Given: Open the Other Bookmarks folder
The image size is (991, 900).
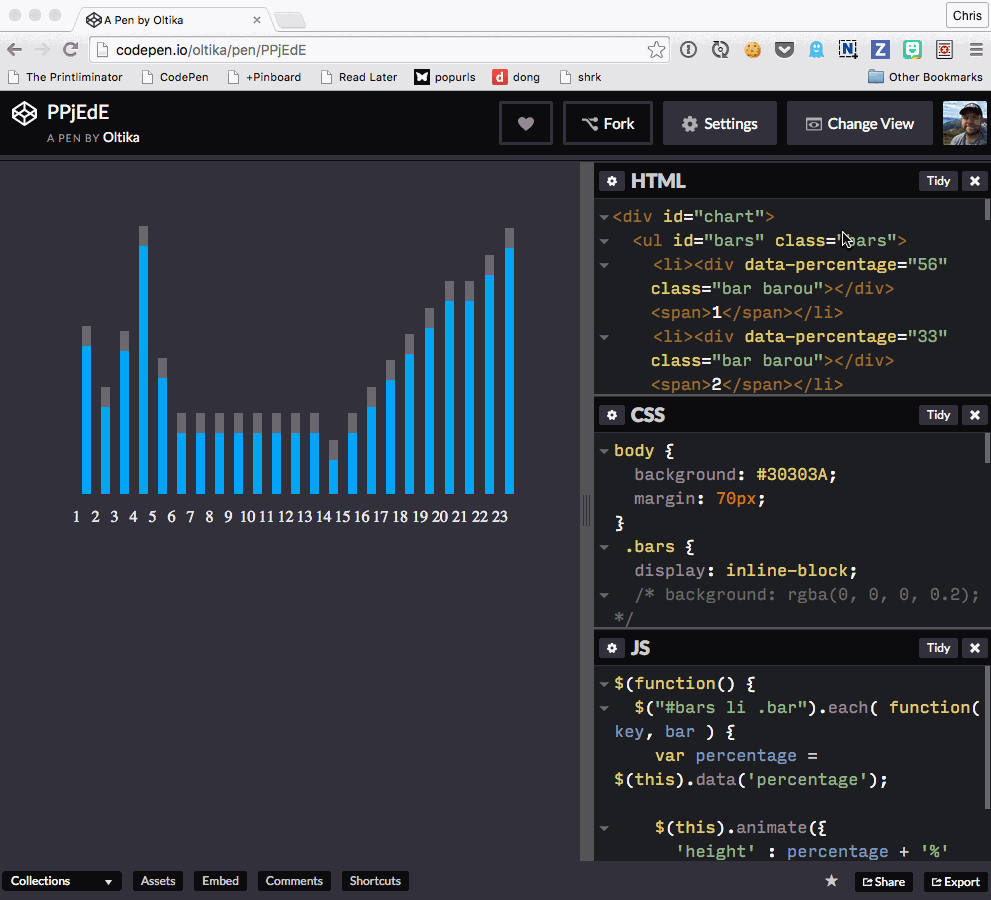Looking at the screenshot, I should coord(925,77).
